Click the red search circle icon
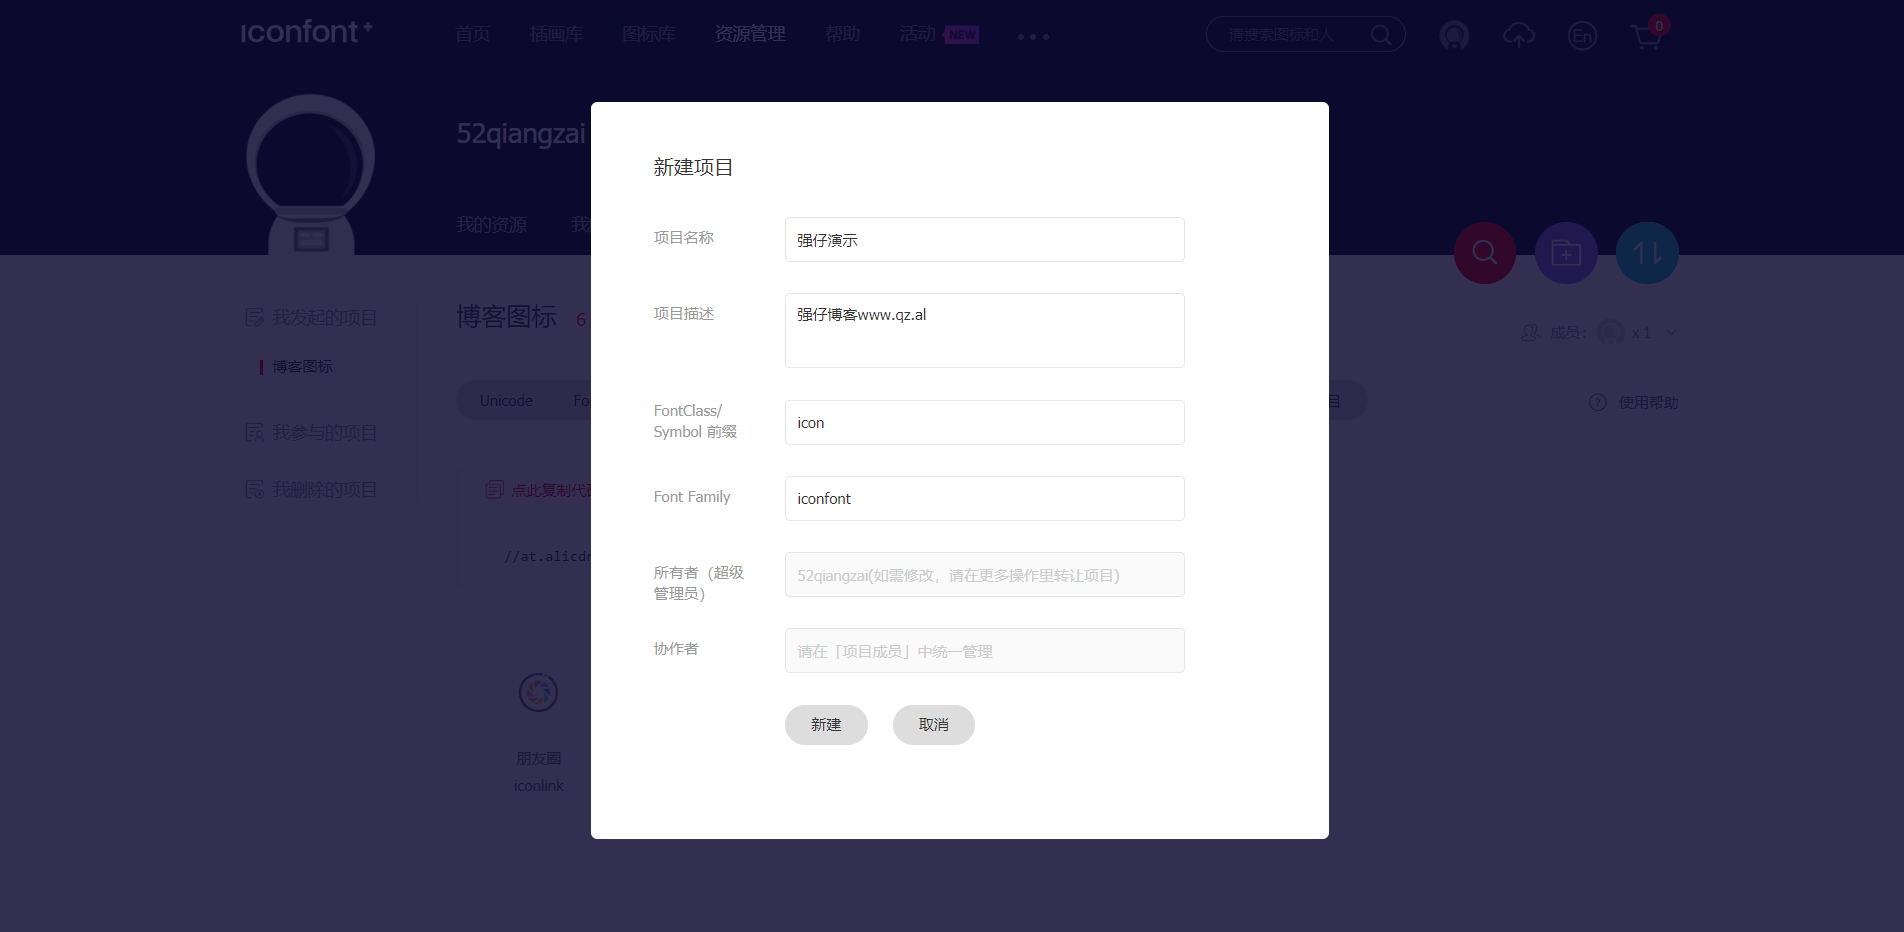1904x932 pixels. [x=1485, y=253]
